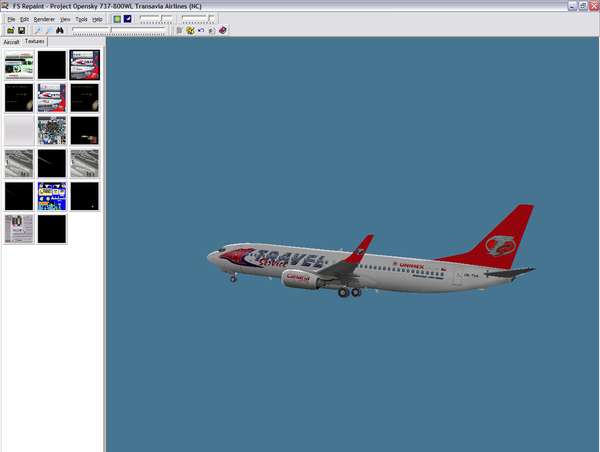Click the binoculars find icon

point(60,30)
